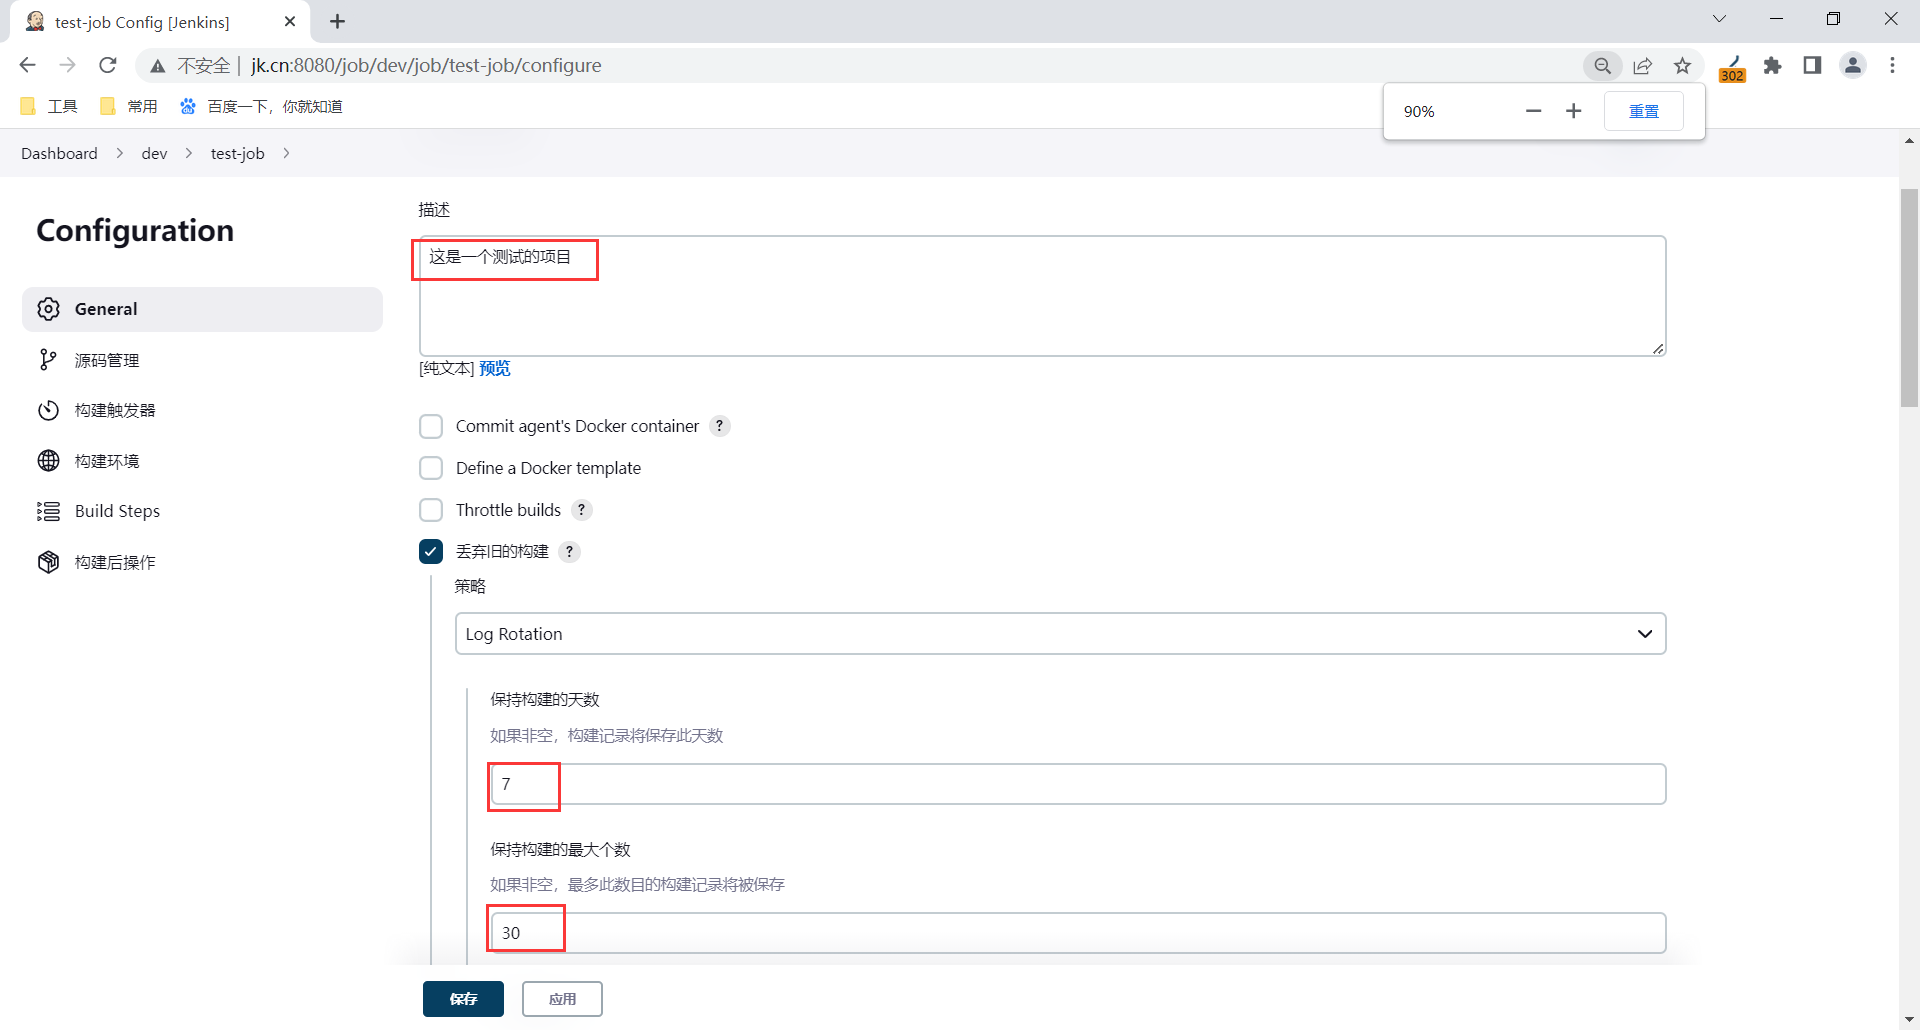Go back to previous page

click(x=27, y=66)
